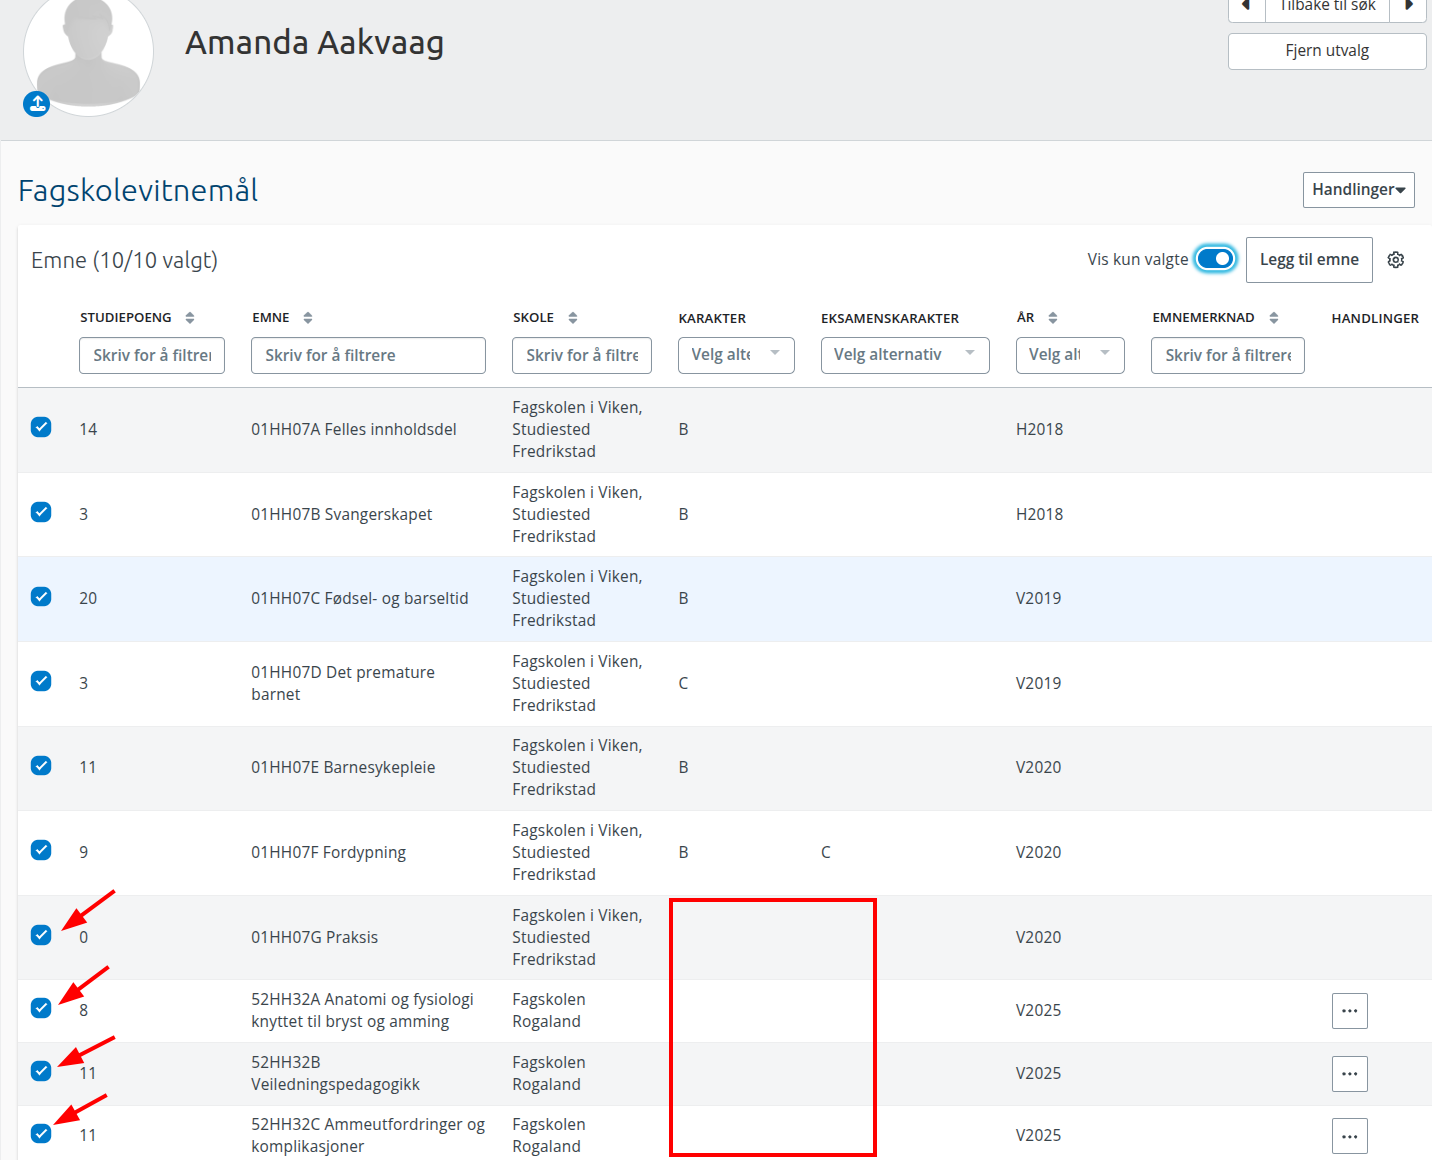Sort by Emnemerknad column arrows
The height and width of the screenshot is (1160, 1432).
click(1274, 318)
